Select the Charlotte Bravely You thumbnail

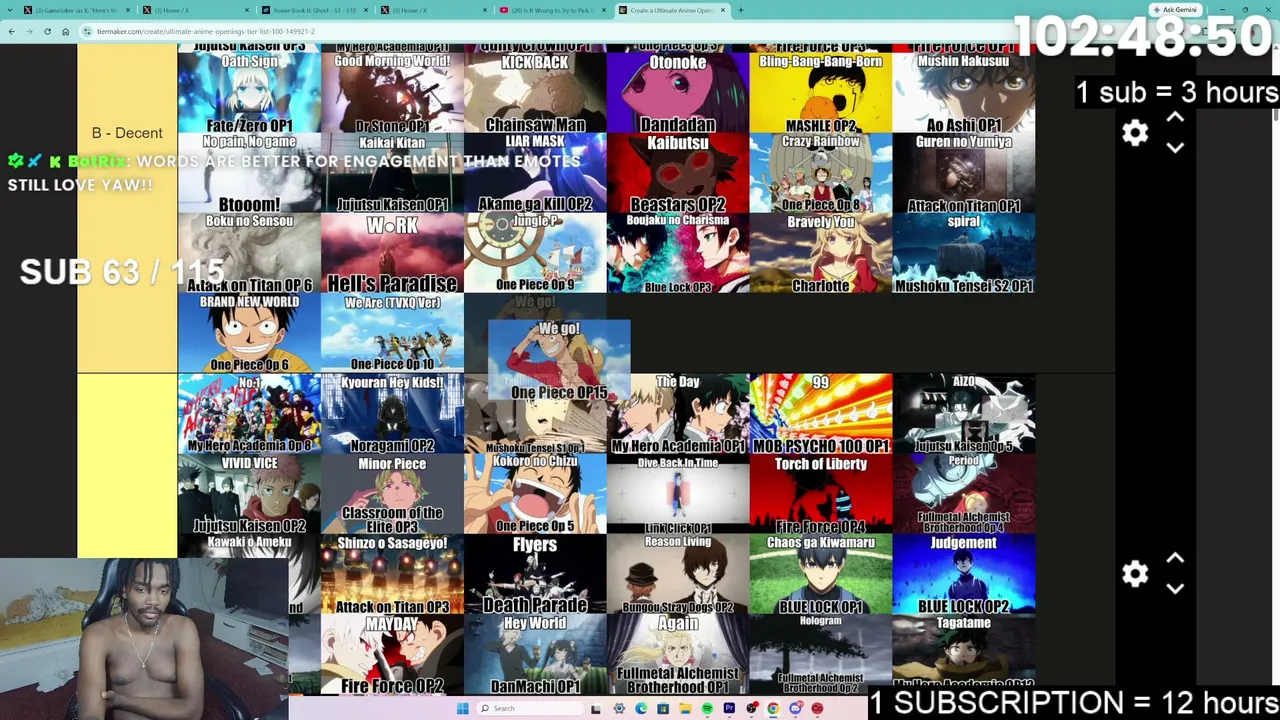(821, 253)
